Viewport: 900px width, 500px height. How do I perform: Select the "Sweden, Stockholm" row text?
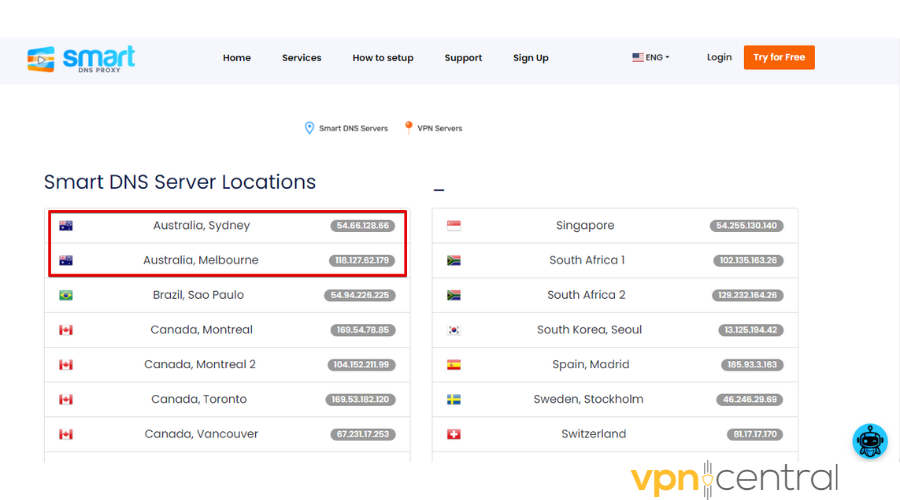click(588, 400)
